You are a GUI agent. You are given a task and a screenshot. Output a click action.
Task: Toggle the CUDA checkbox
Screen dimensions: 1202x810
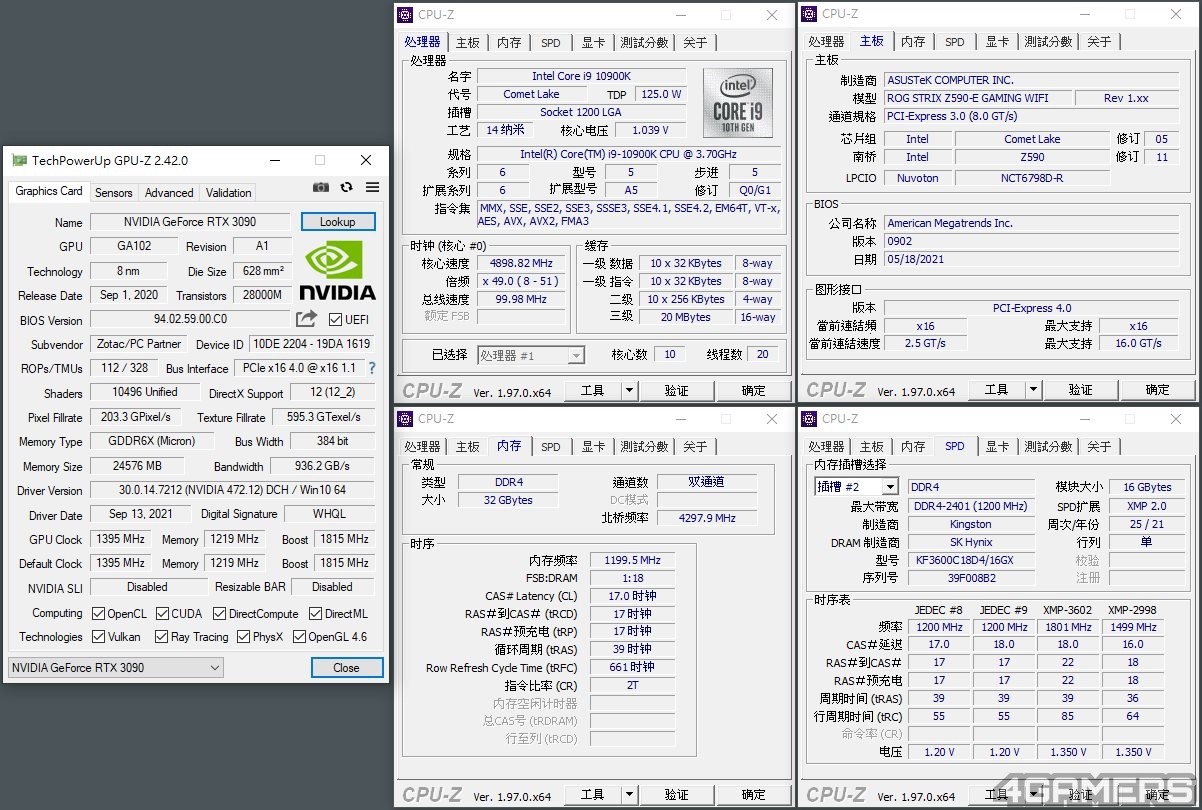[162, 614]
